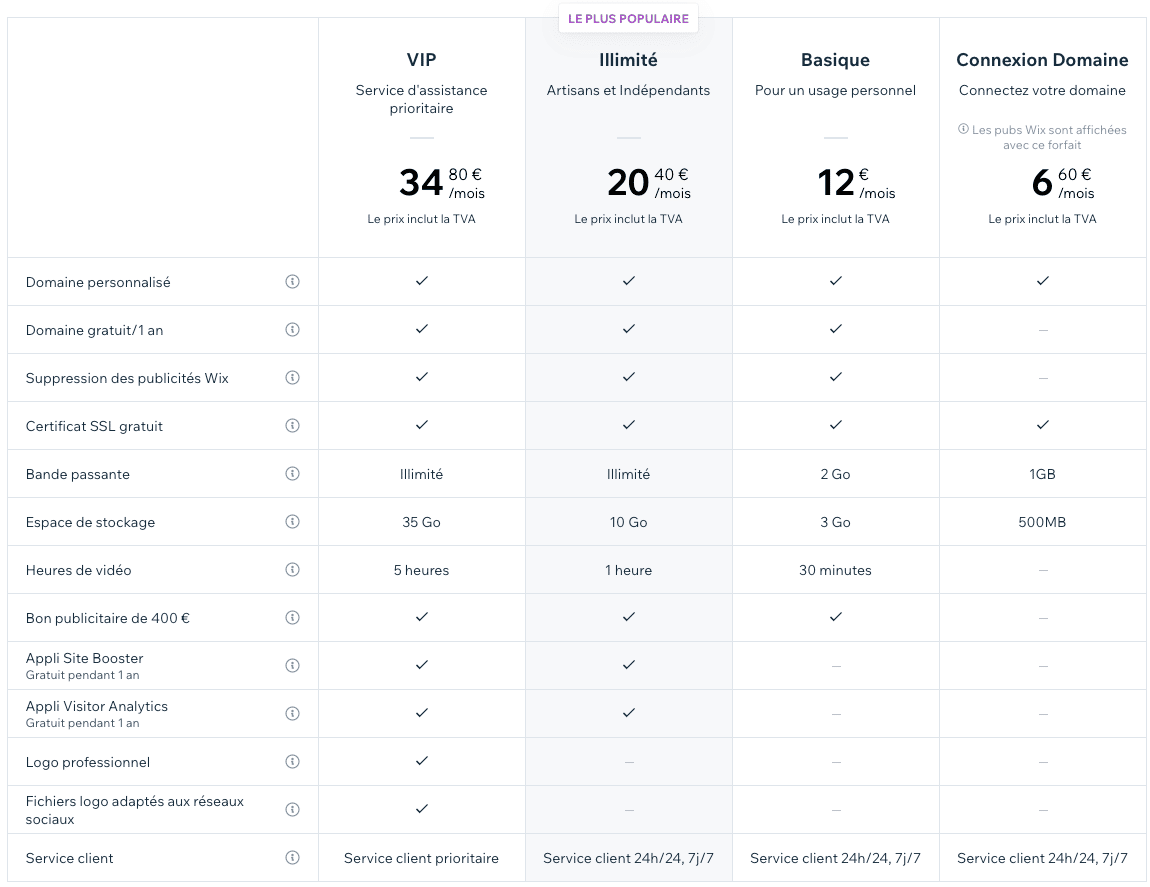The image size is (1150, 887).
Task: Click info icon for Bon publicitaire de 400 €
Action: pyautogui.click(x=292, y=618)
